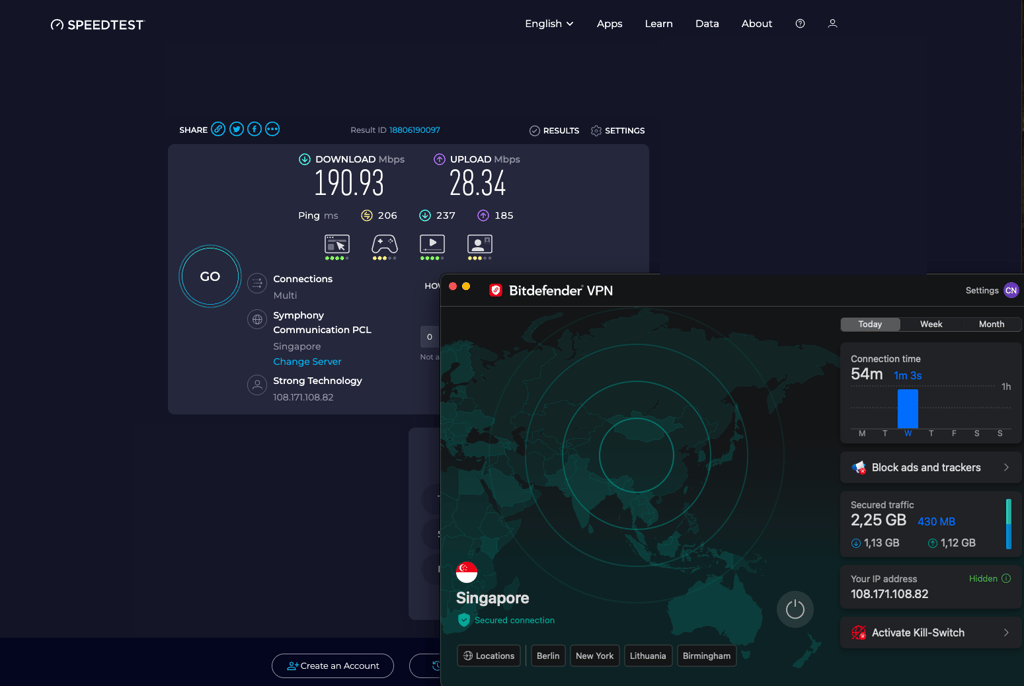
Task: Click the 0 rating box in Speedtest
Action: 430,336
